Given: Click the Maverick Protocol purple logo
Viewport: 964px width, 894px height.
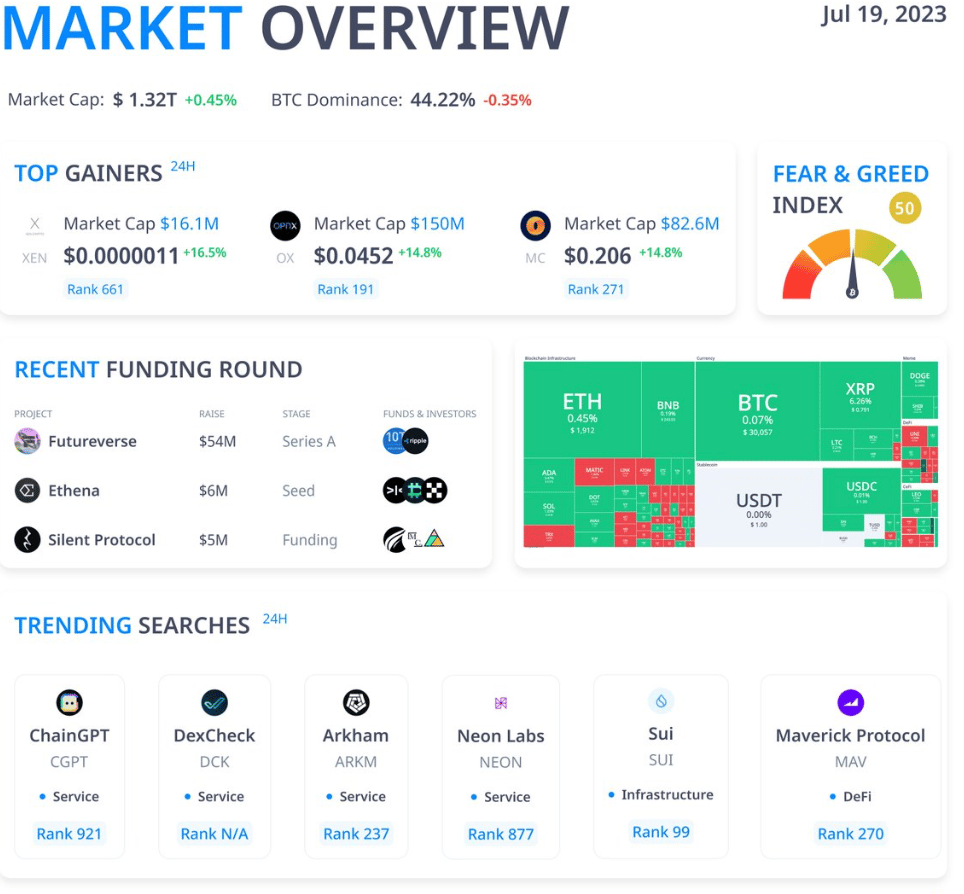Looking at the screenshot, I should tap(851, 702).
